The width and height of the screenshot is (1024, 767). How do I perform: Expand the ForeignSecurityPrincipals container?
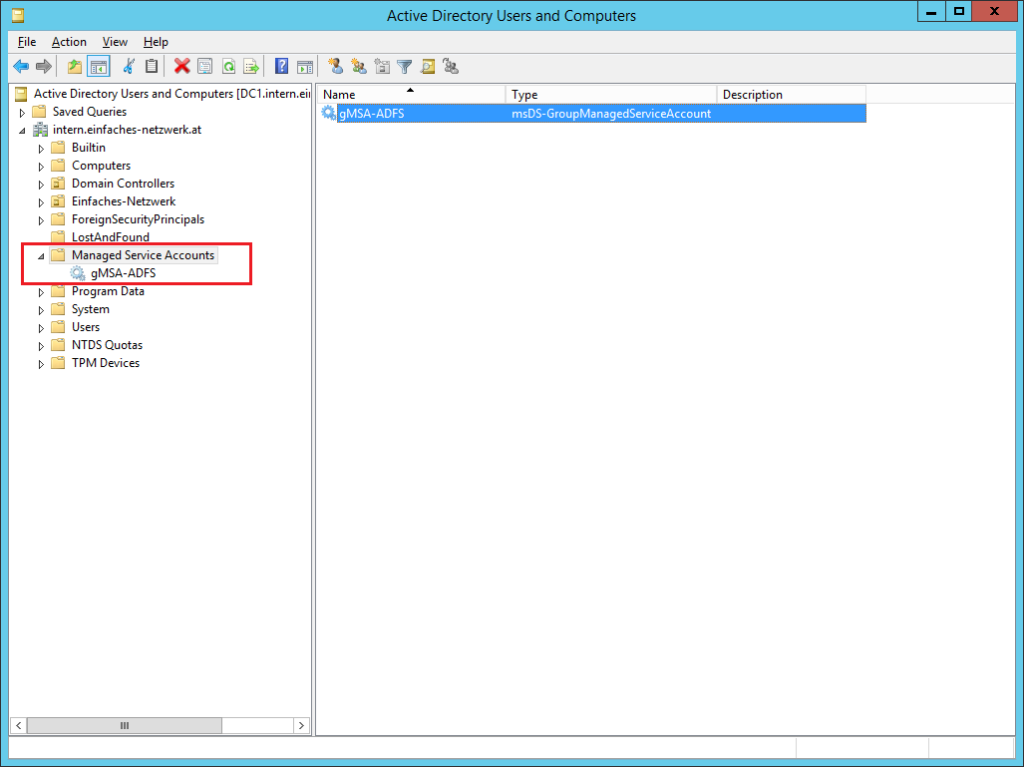[40, 220]
